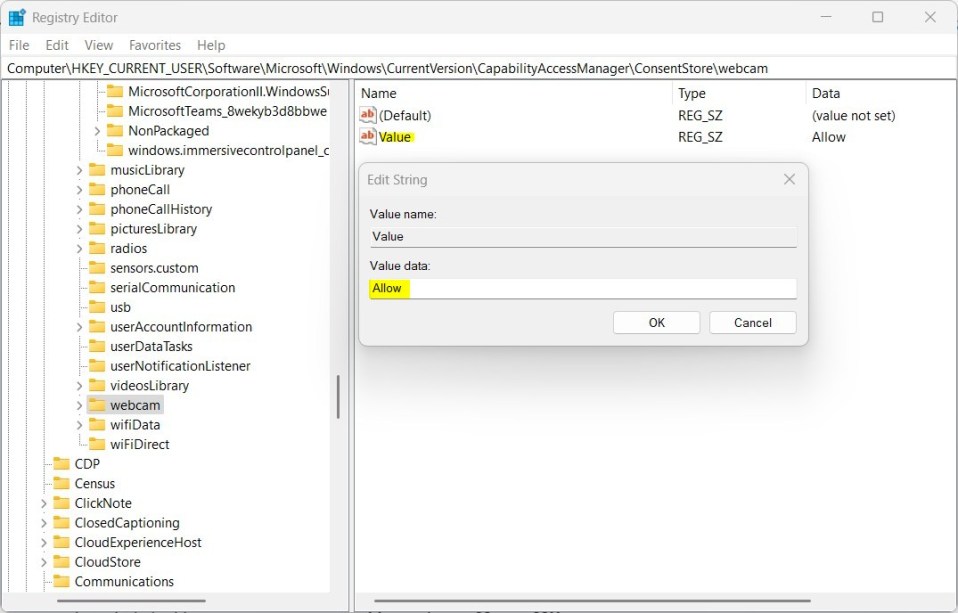958x613 pixels.
Task: Click the Value data input field
Action: tap(583, 288)
